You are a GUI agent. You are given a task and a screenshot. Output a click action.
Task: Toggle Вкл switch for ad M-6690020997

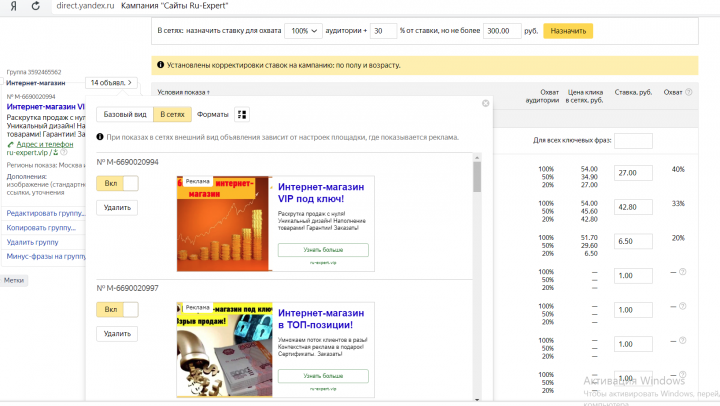click(117, 310)
